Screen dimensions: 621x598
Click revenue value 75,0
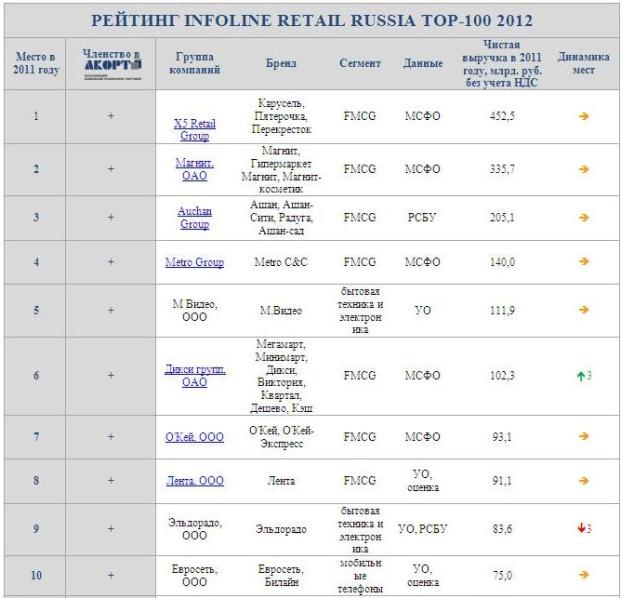click(x=502, y=575)
